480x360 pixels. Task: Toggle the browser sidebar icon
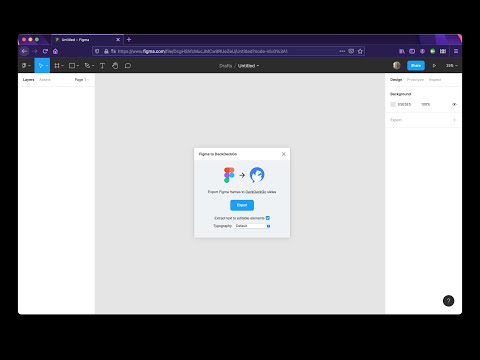(x=412, y=51)
